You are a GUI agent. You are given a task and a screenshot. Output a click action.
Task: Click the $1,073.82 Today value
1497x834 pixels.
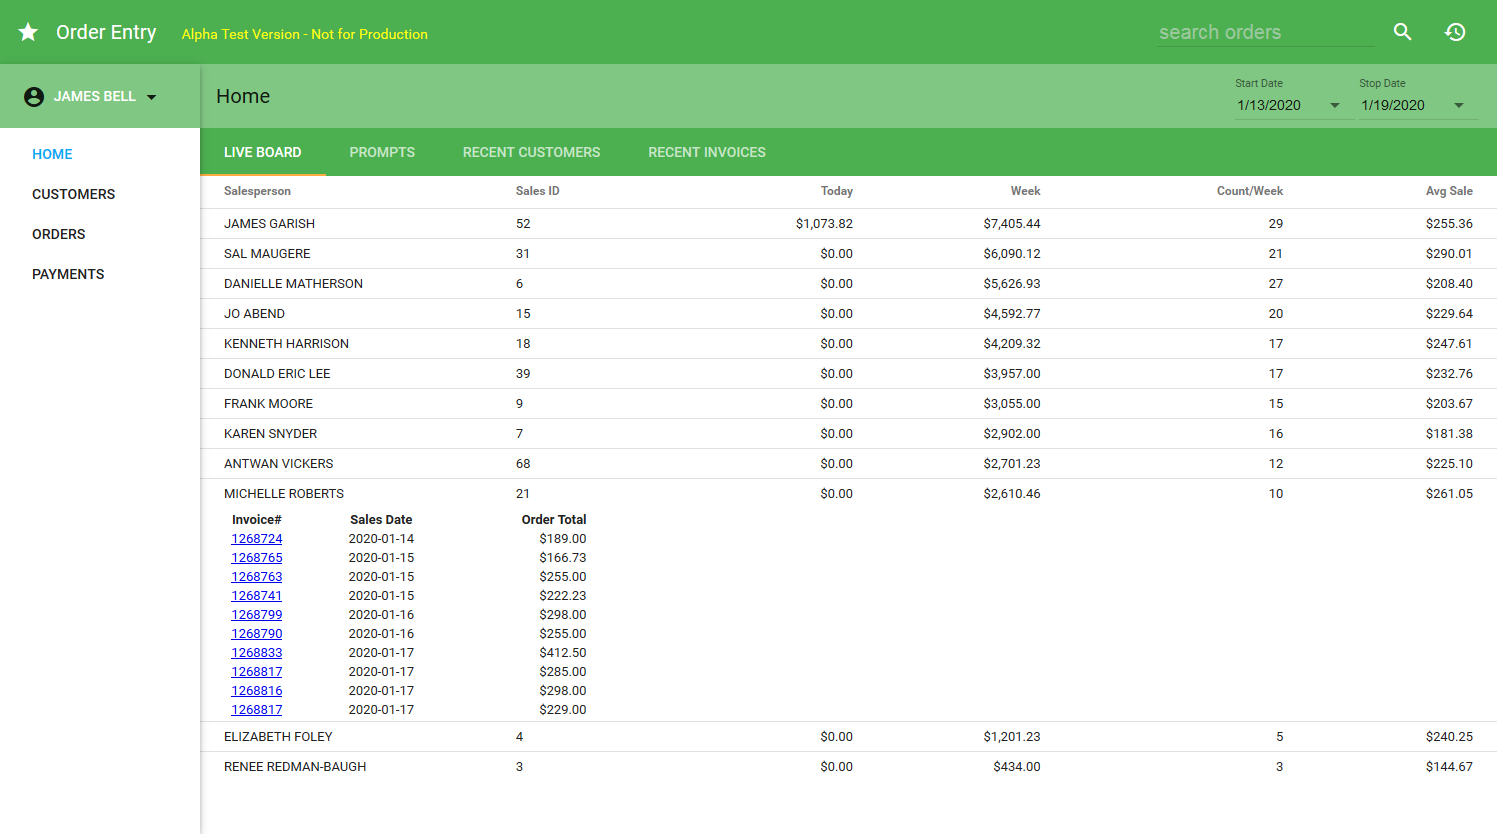(x=824, y=224)
